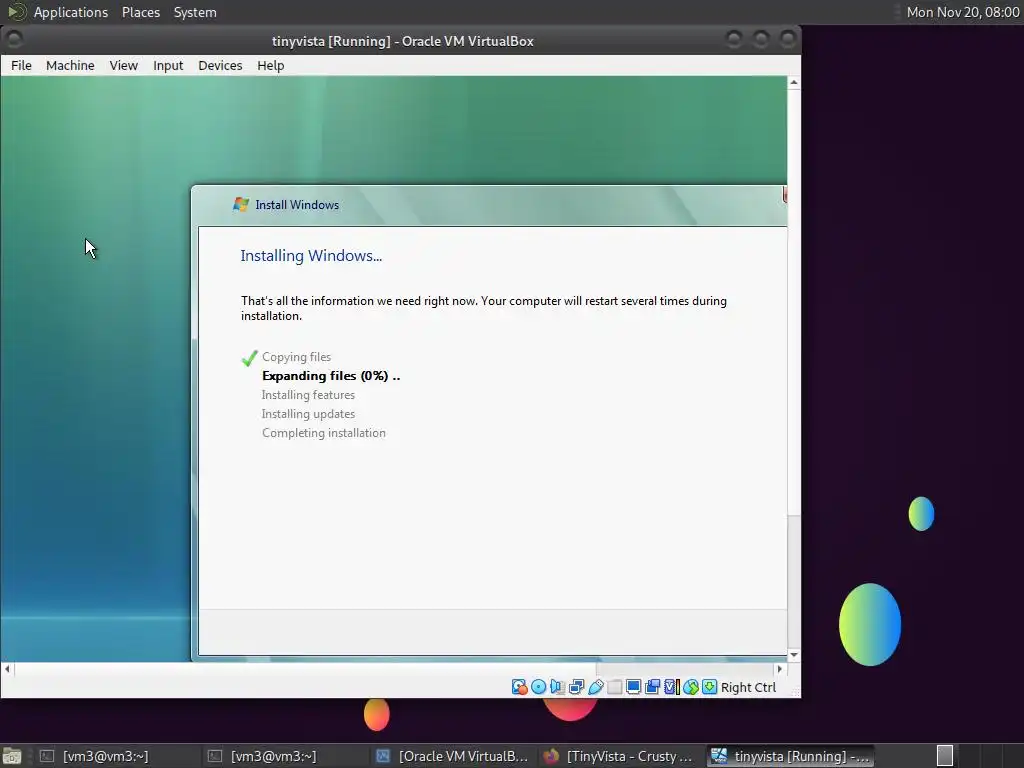Click the keyboard capture green arrow icon
The image size is (1024, 768).
click(x=709, y=687)
